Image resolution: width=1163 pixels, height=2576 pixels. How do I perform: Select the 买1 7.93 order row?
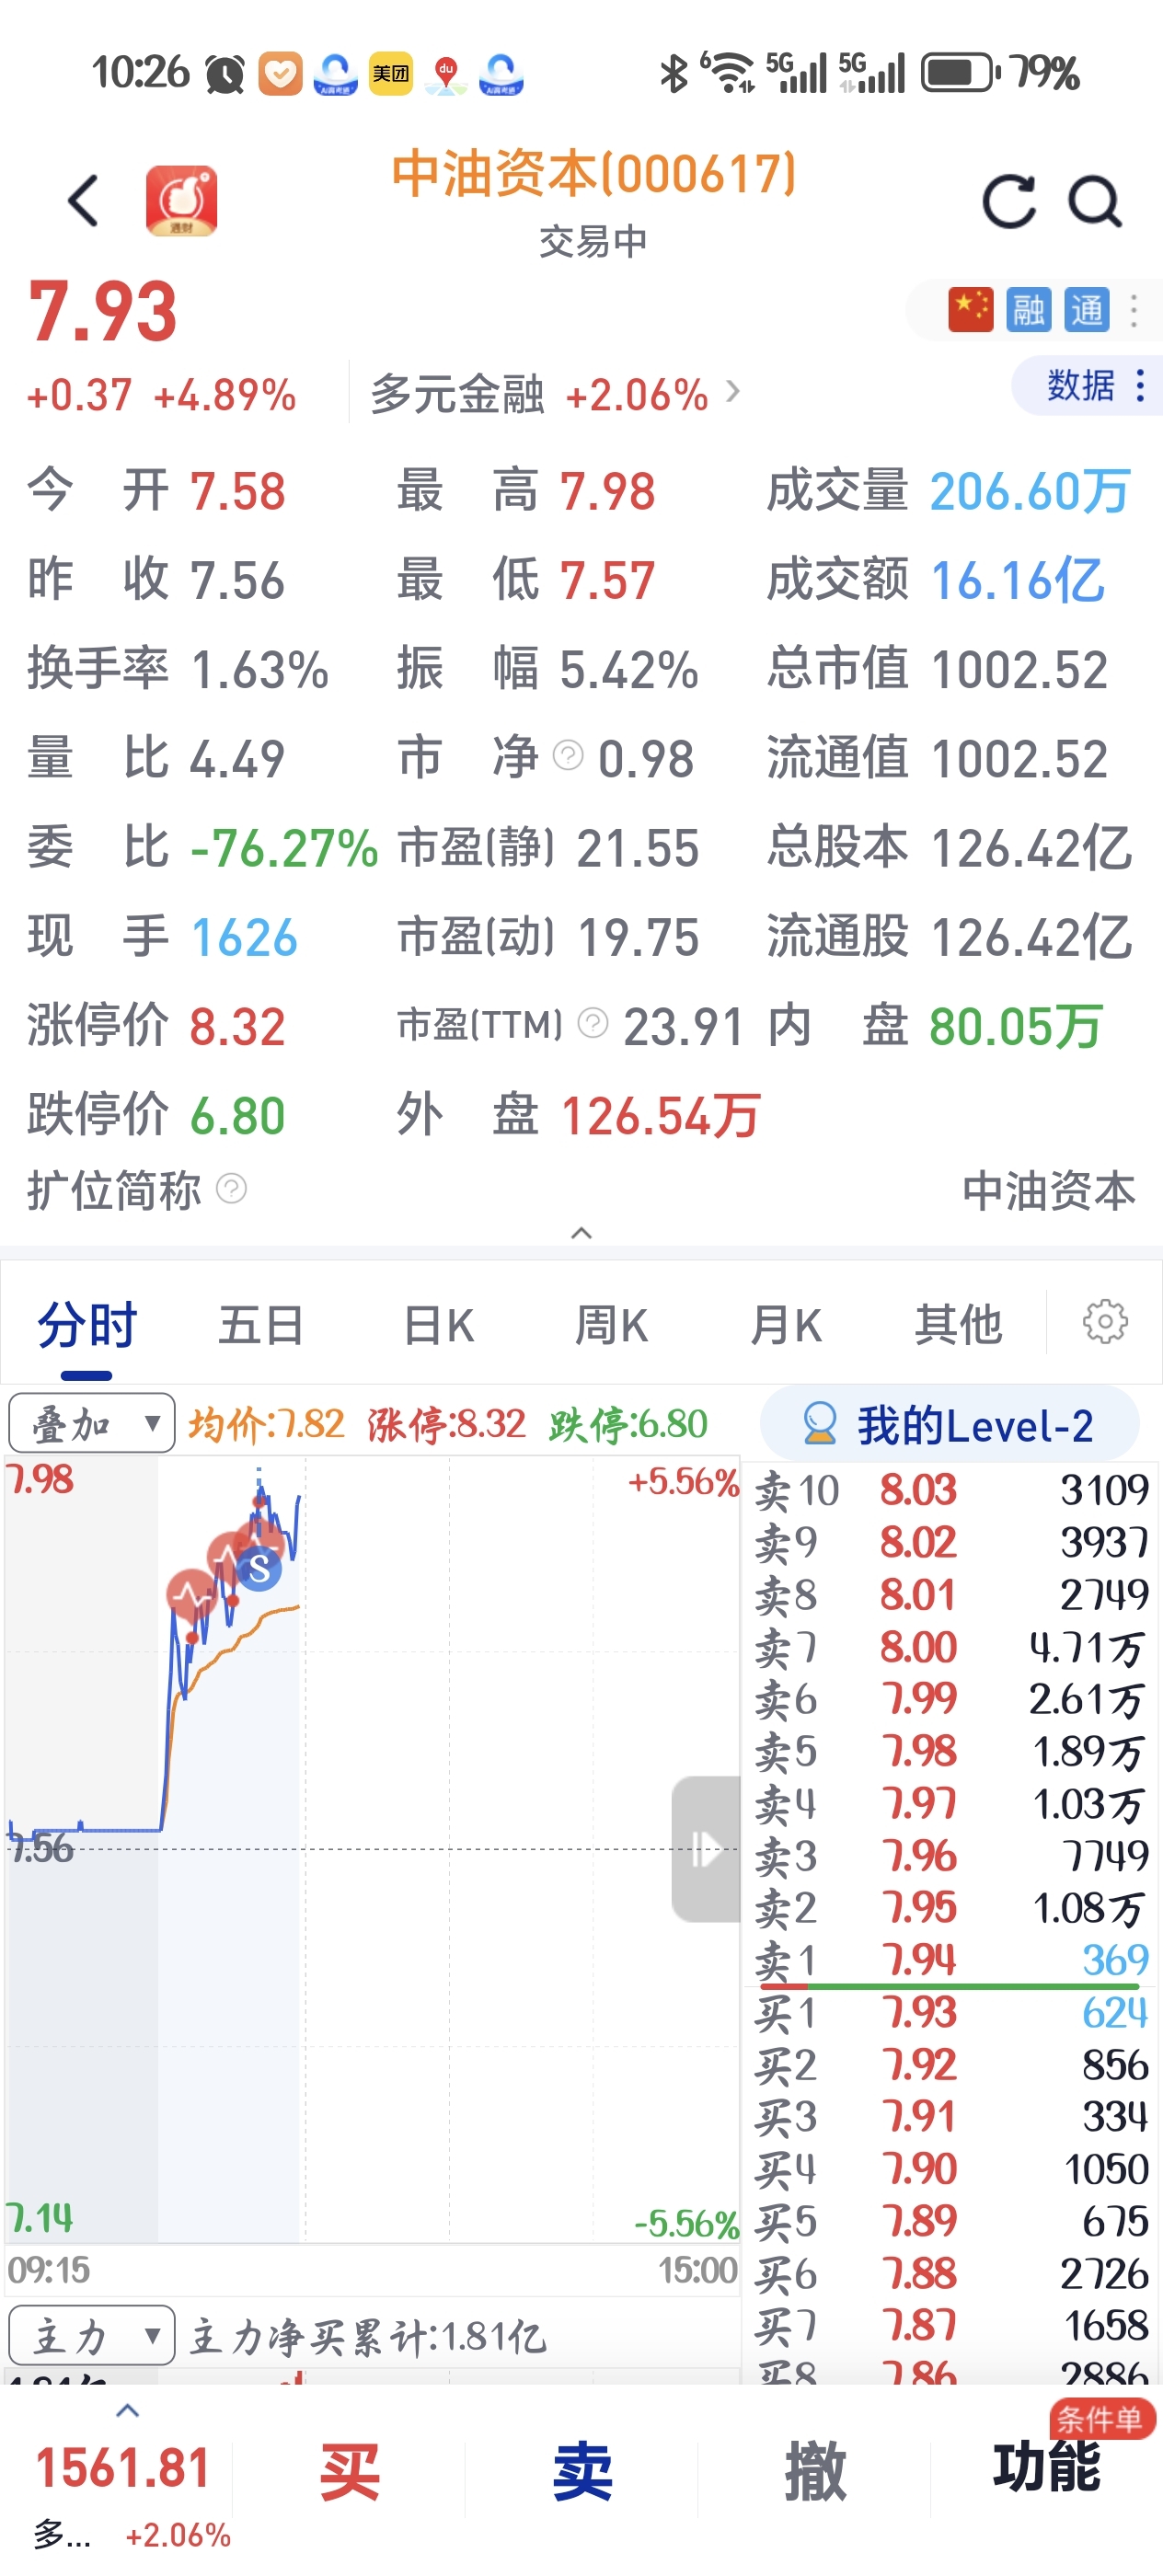(x=951, y=2012)
